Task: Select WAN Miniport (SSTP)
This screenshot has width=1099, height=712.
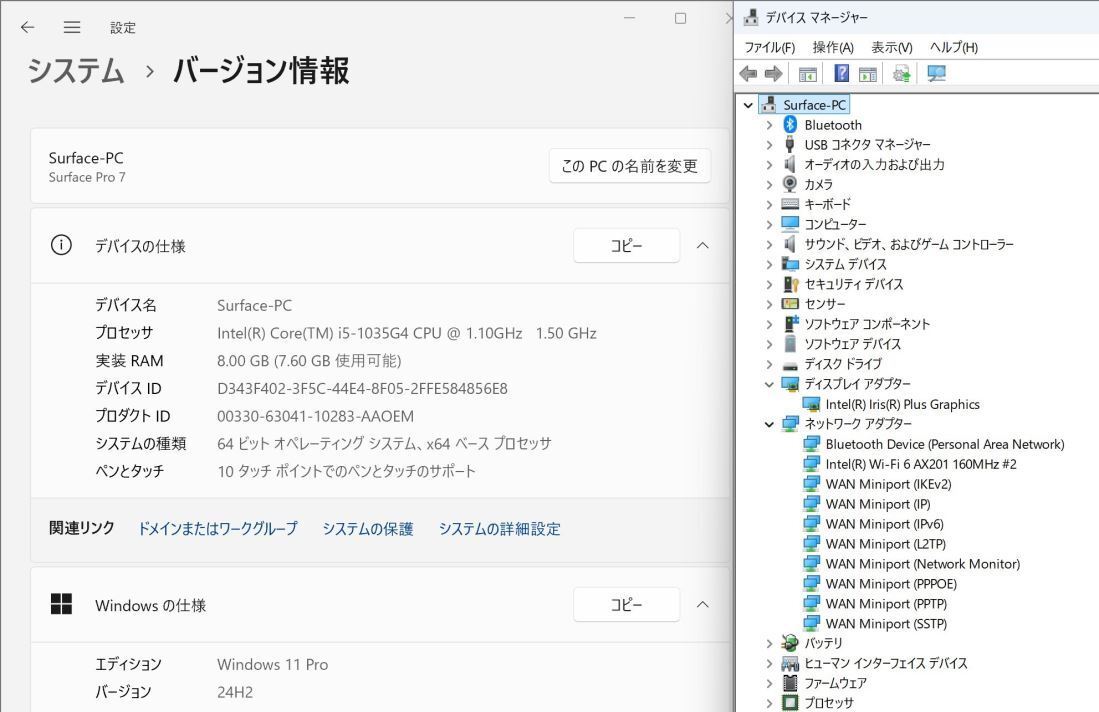Action: pyautogui.click(x=886, y=624)
